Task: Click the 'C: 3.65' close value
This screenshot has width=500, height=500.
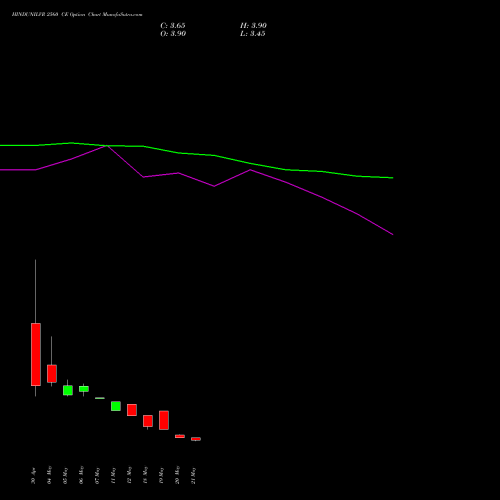Action: coord(173,26)
